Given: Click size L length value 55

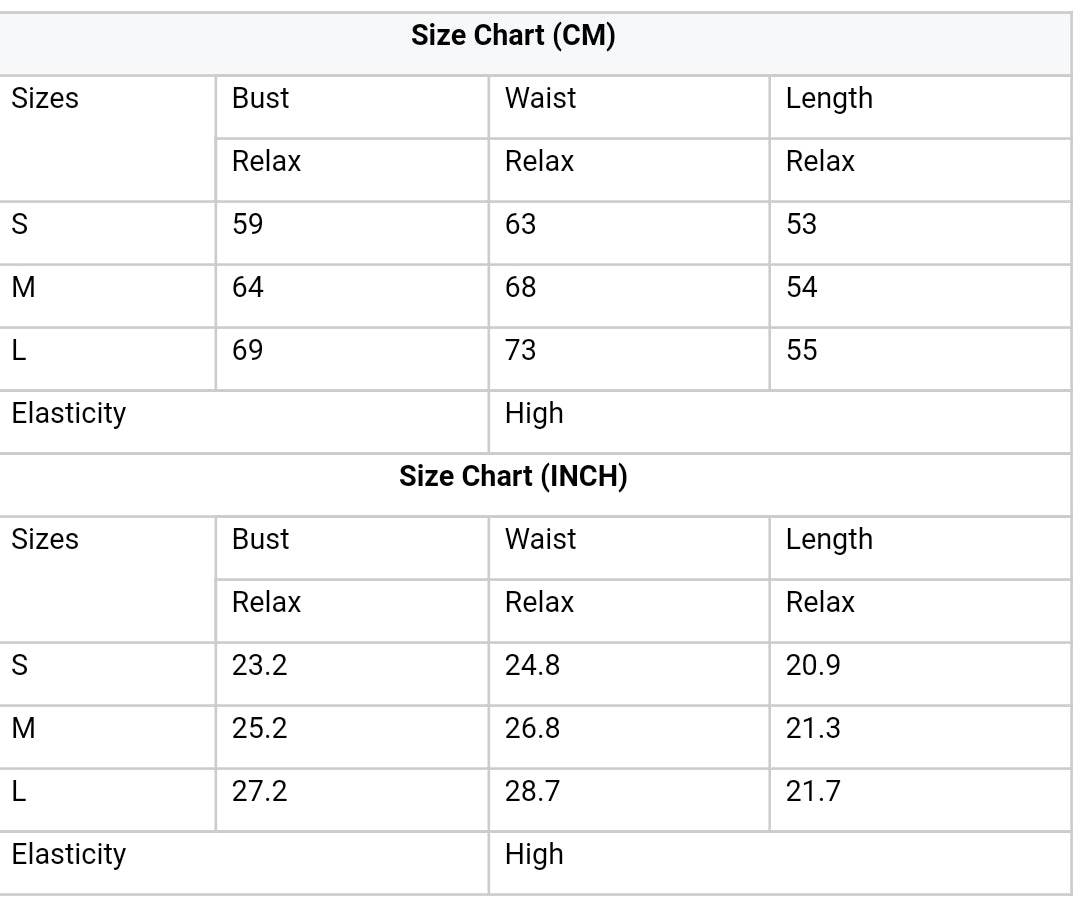Looking at the screenshot, I should pos(802,350).
